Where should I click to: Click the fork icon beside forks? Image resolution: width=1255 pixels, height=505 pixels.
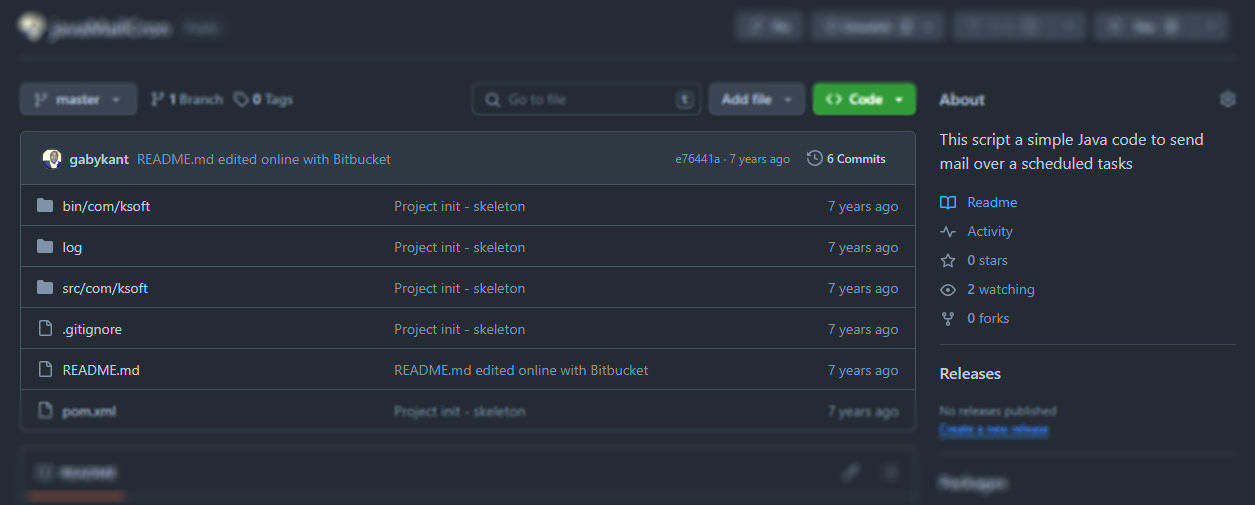(948, 318)
